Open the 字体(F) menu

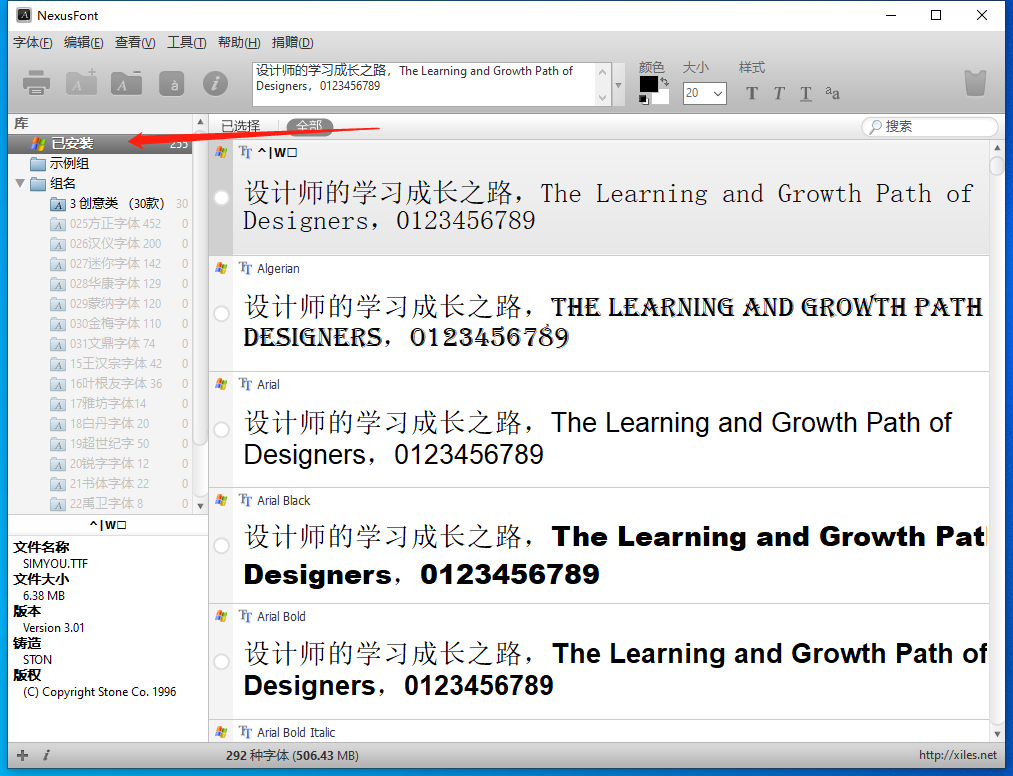pyautogui.click(x=32, y=42)
